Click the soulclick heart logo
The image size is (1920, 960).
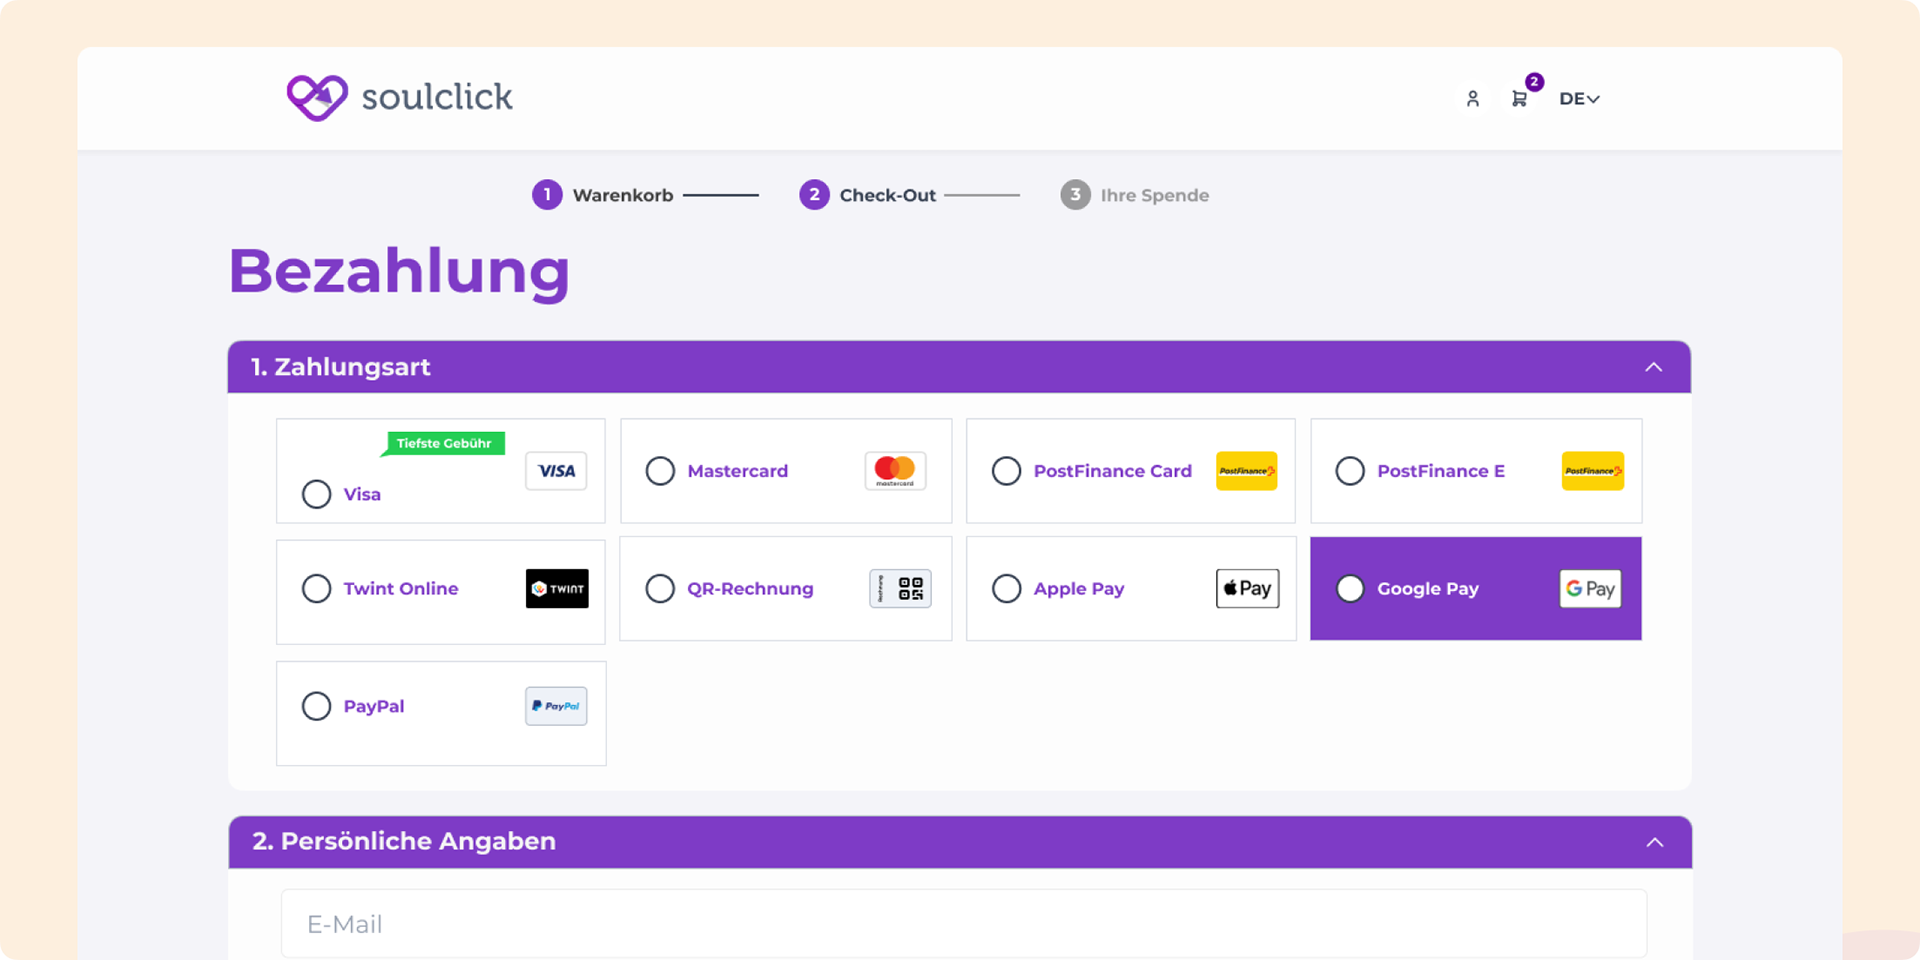pyautogui.click(x=317, y=98)
